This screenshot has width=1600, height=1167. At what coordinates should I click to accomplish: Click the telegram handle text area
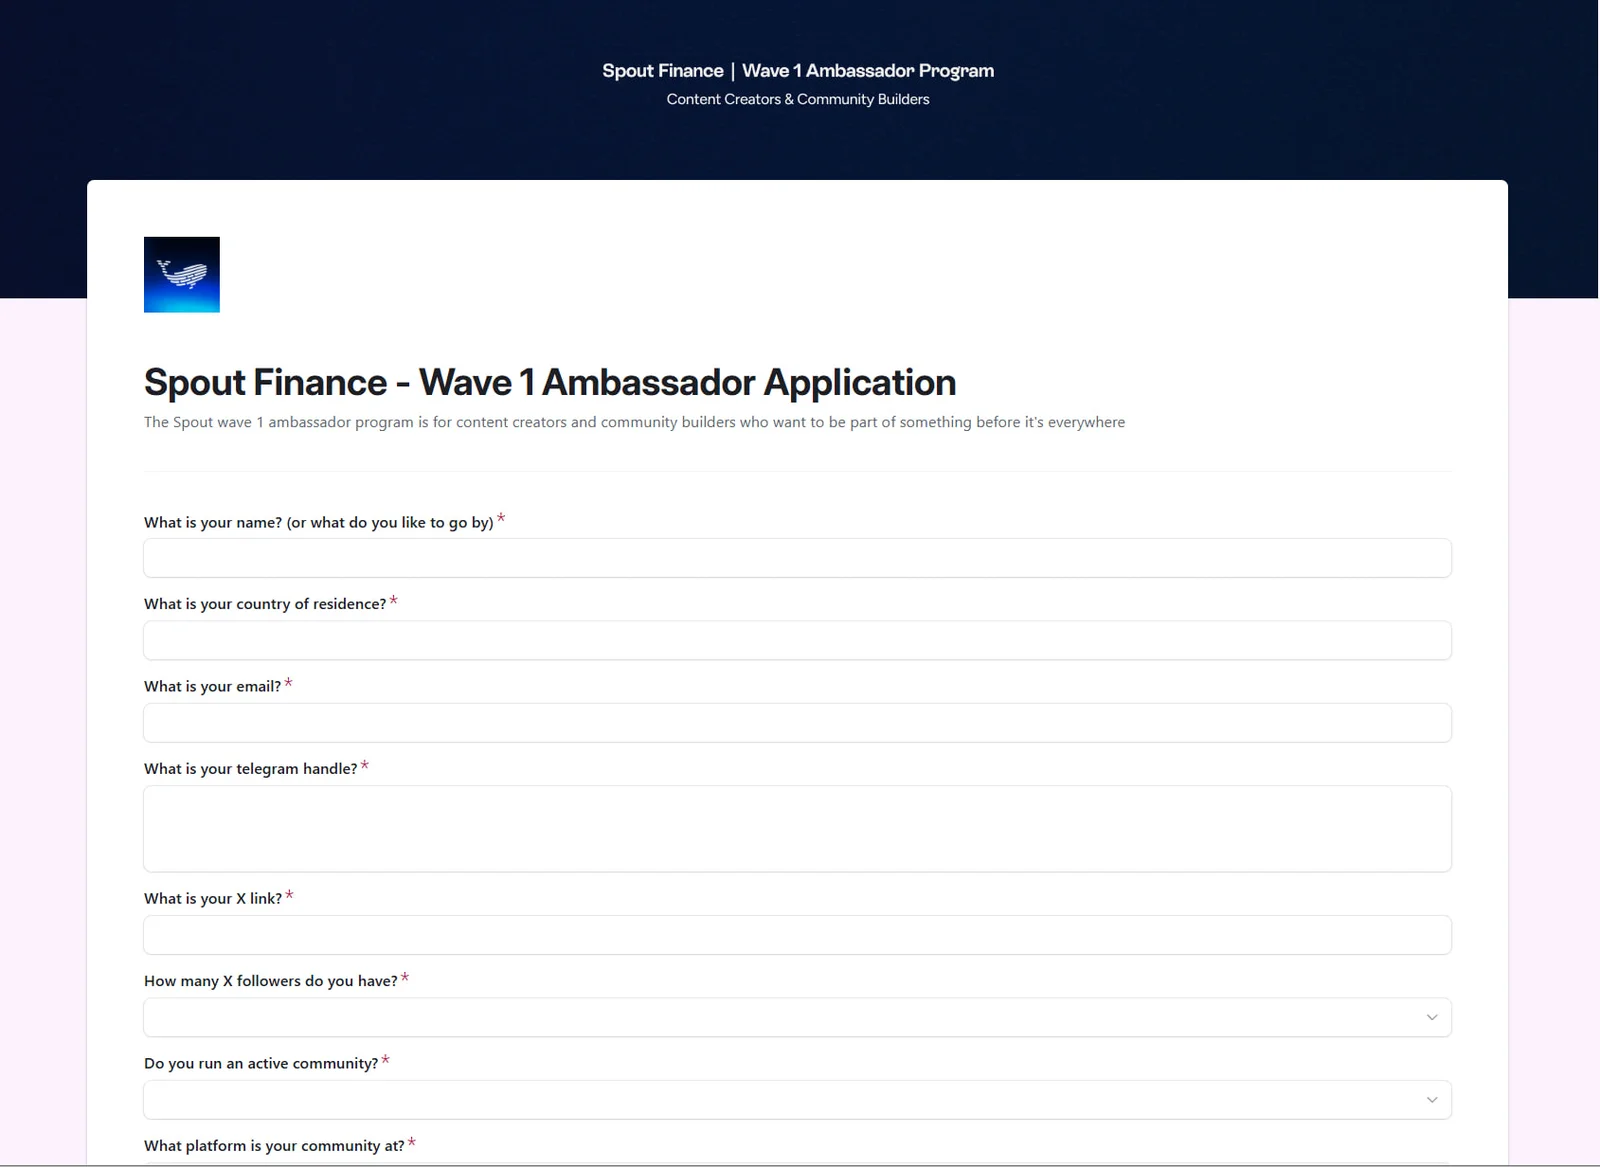(x=797, y=829)
